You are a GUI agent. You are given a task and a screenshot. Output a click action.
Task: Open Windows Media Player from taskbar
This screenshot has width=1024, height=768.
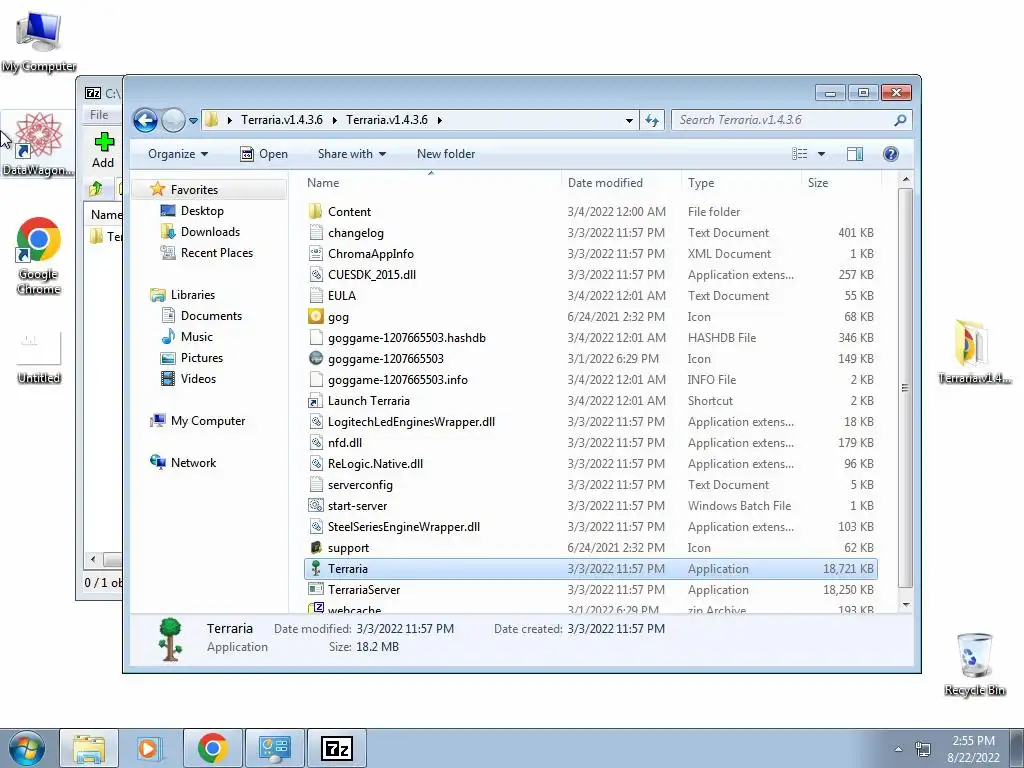click(150, 749)
